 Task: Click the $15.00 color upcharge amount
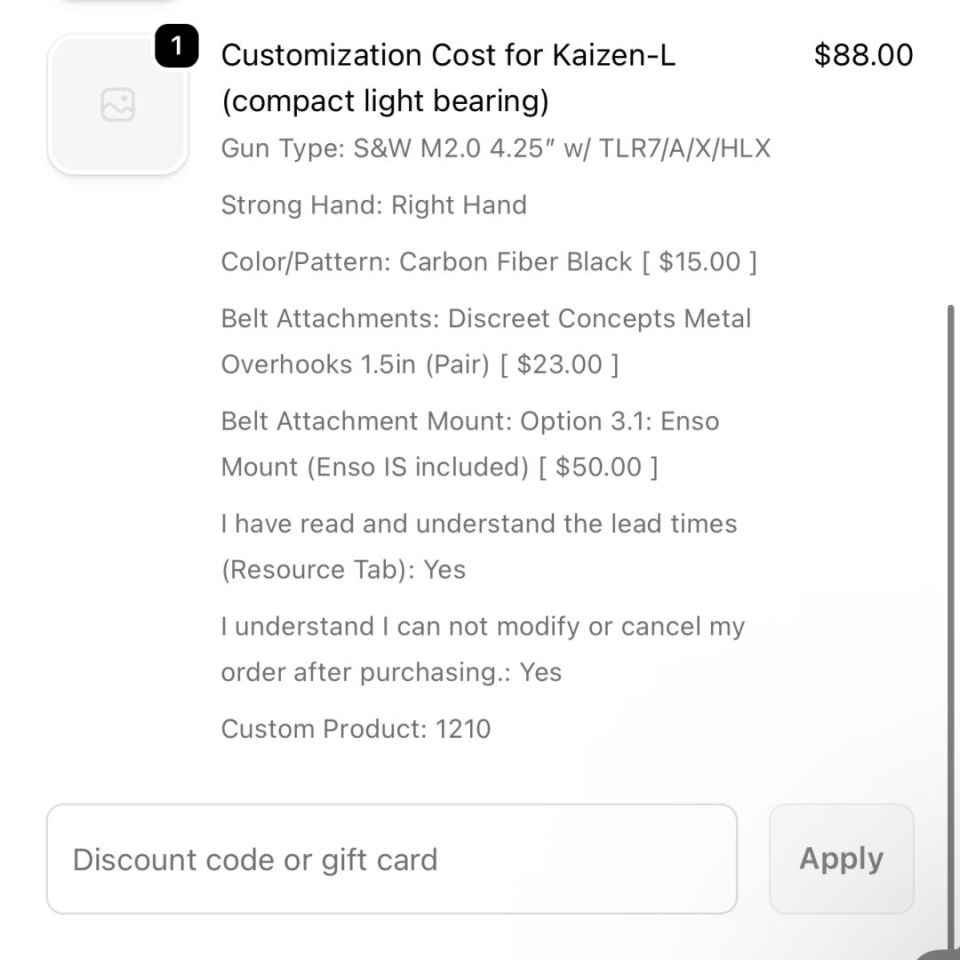699,262
